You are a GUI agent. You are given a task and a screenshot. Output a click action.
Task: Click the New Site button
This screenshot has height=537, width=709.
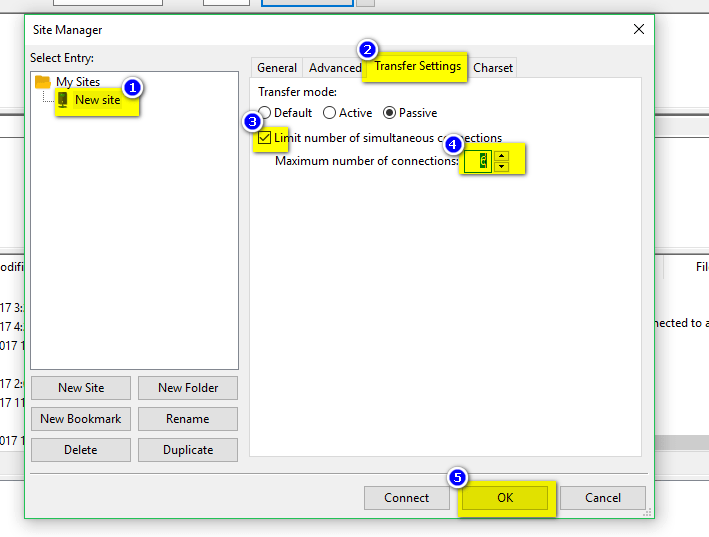tap(81, 388)
